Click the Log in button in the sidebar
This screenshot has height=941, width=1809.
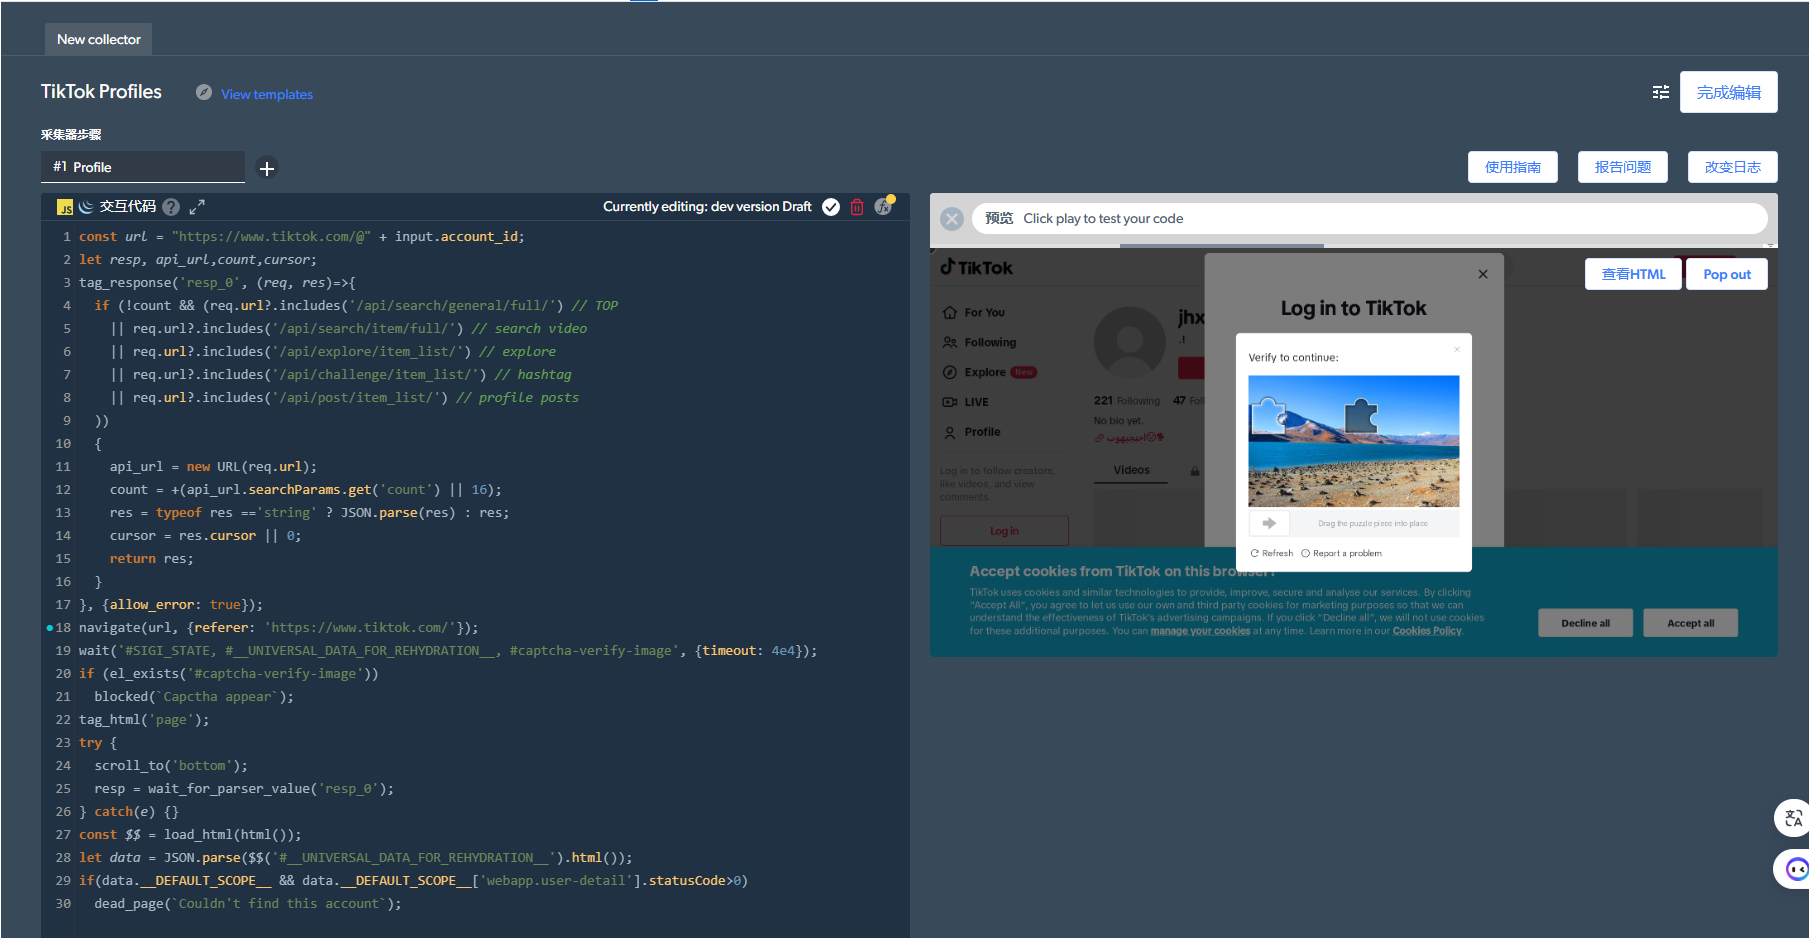1004,531
